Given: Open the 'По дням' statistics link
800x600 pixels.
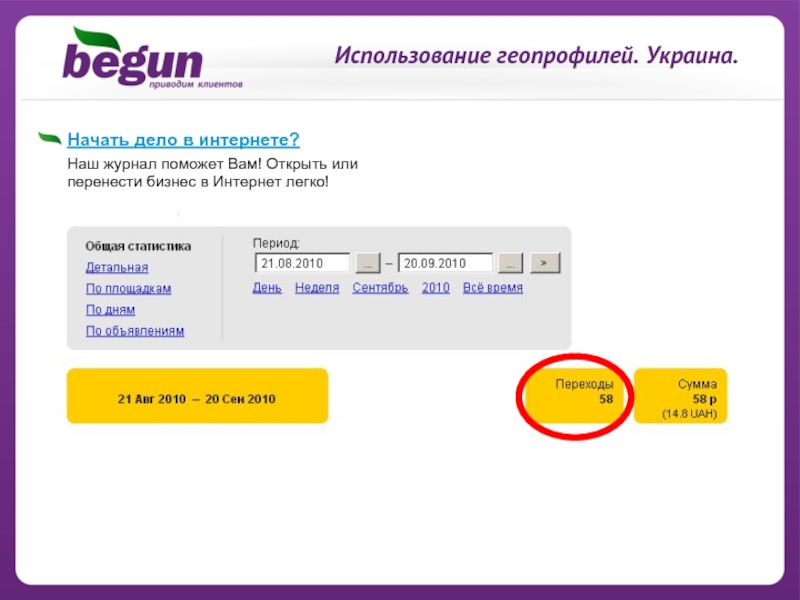Looking at the screenshot, I should click(x=110, y=310).
